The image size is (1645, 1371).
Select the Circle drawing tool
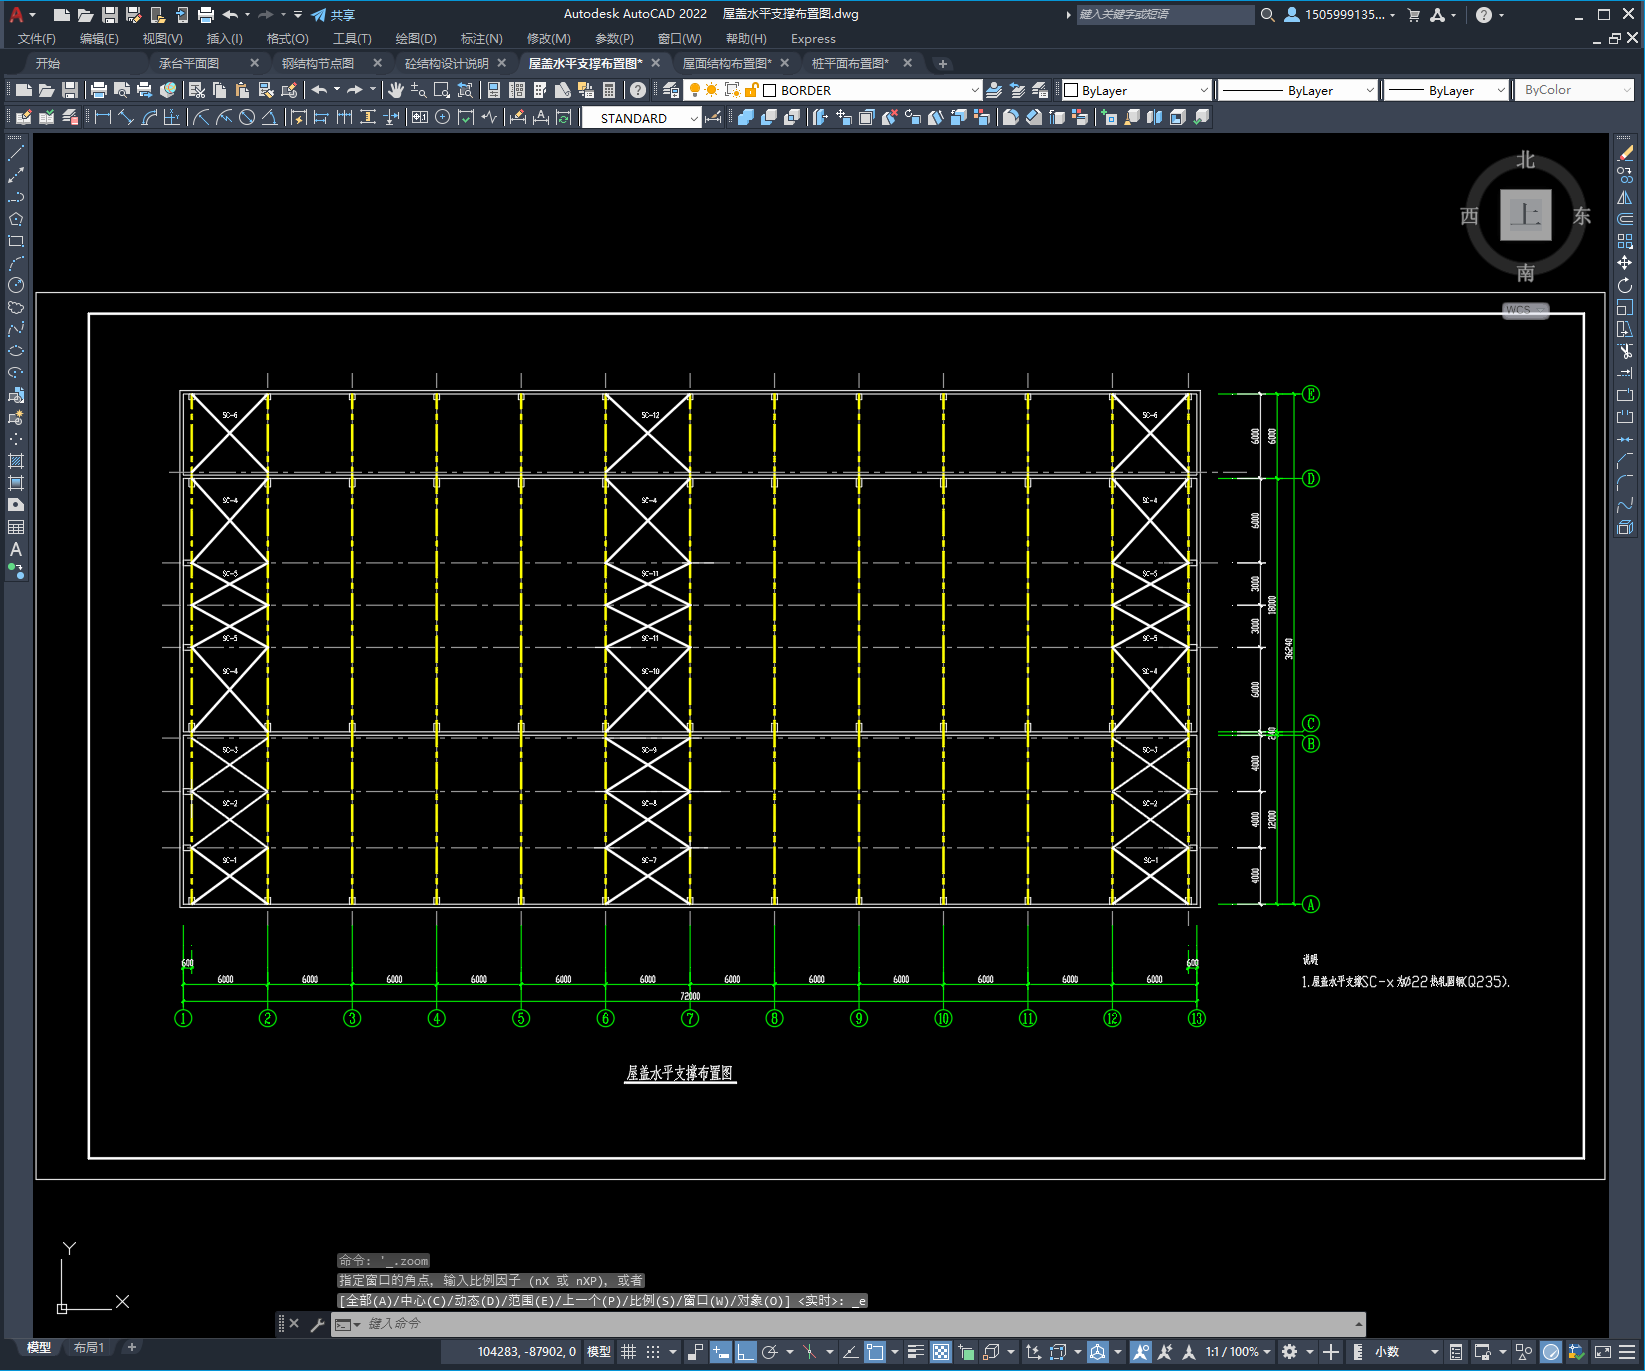point(16,285)
